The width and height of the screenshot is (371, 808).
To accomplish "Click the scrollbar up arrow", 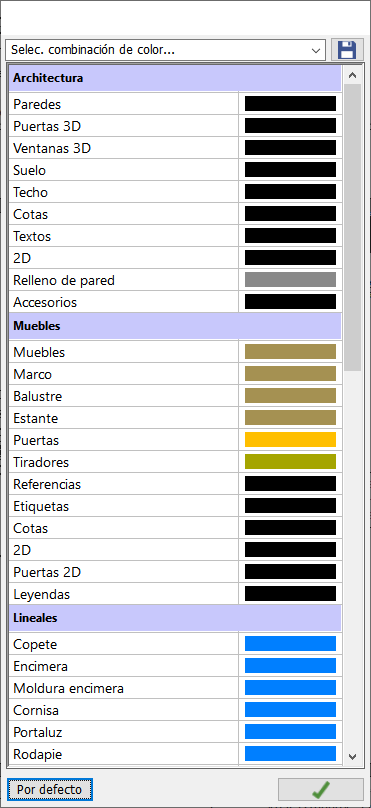I will 352,75.
